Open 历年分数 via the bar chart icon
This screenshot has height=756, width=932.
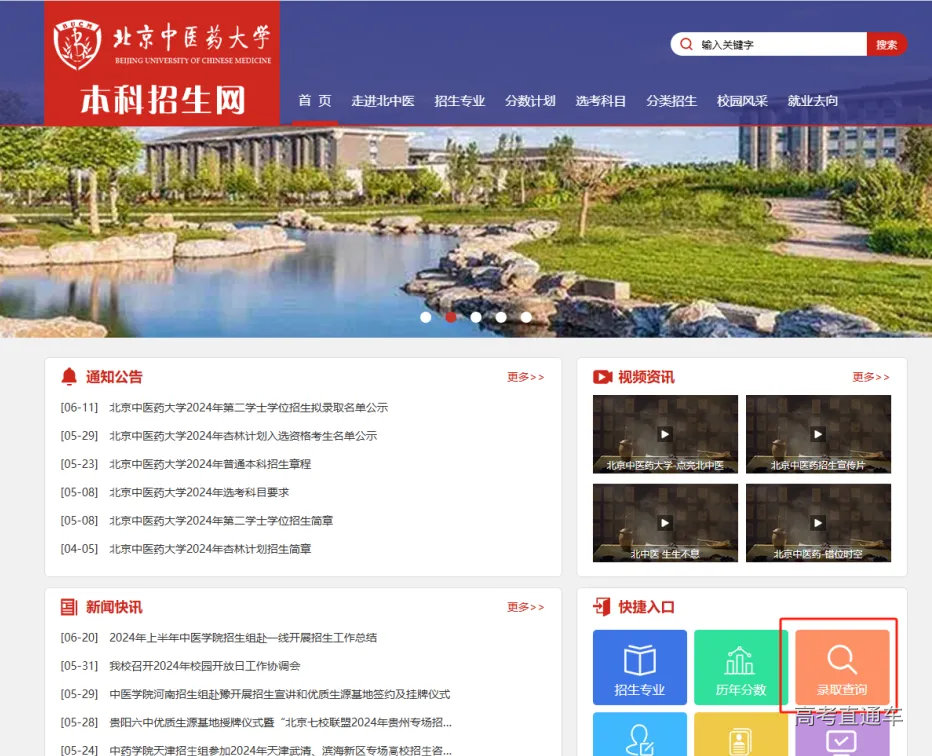(x=740, y=656)
